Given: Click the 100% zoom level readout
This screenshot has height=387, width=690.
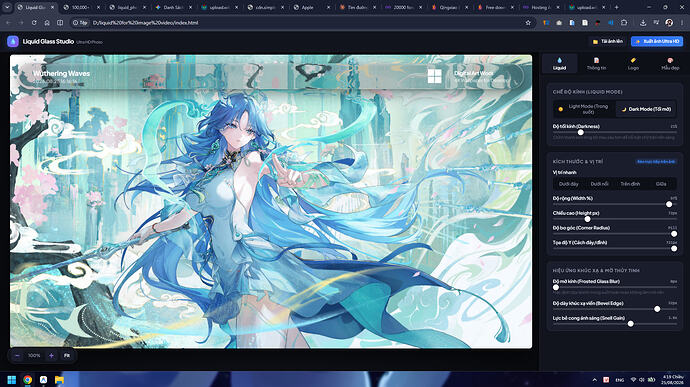Looking at the screenshot, I should (x=34, y=355).
